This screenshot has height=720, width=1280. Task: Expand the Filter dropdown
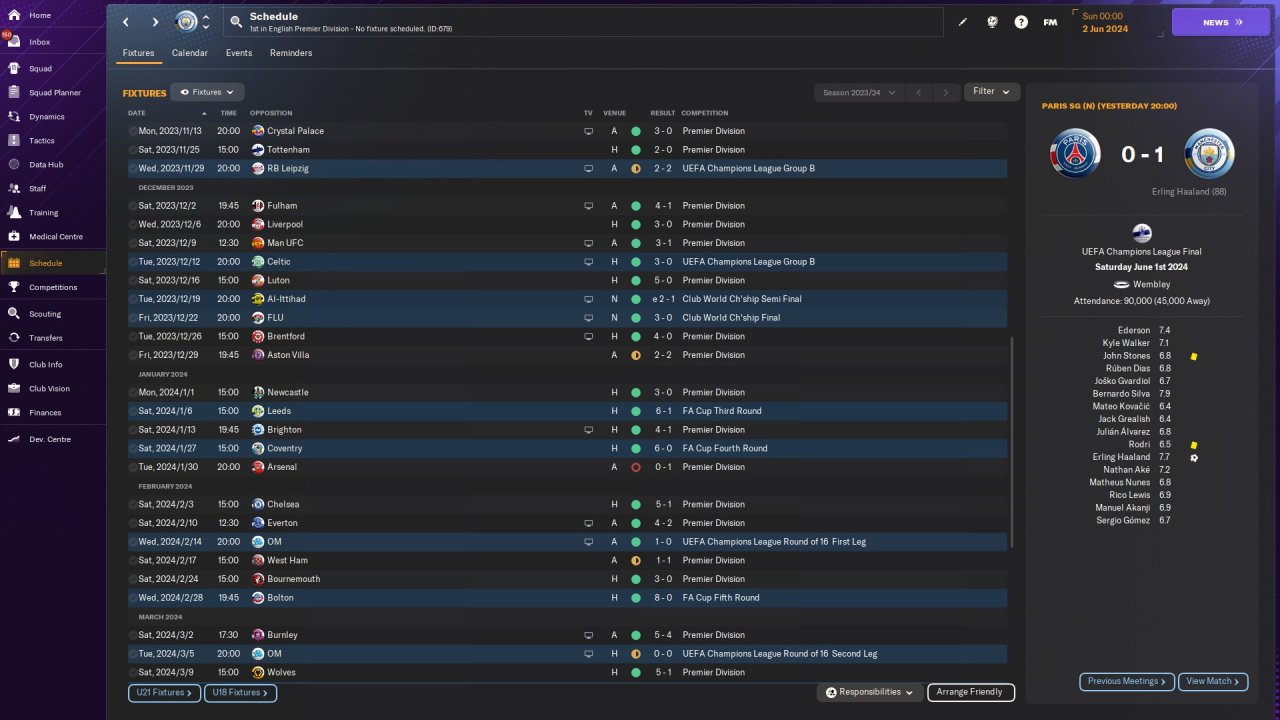pyautogui.click(x=992, y=92)
